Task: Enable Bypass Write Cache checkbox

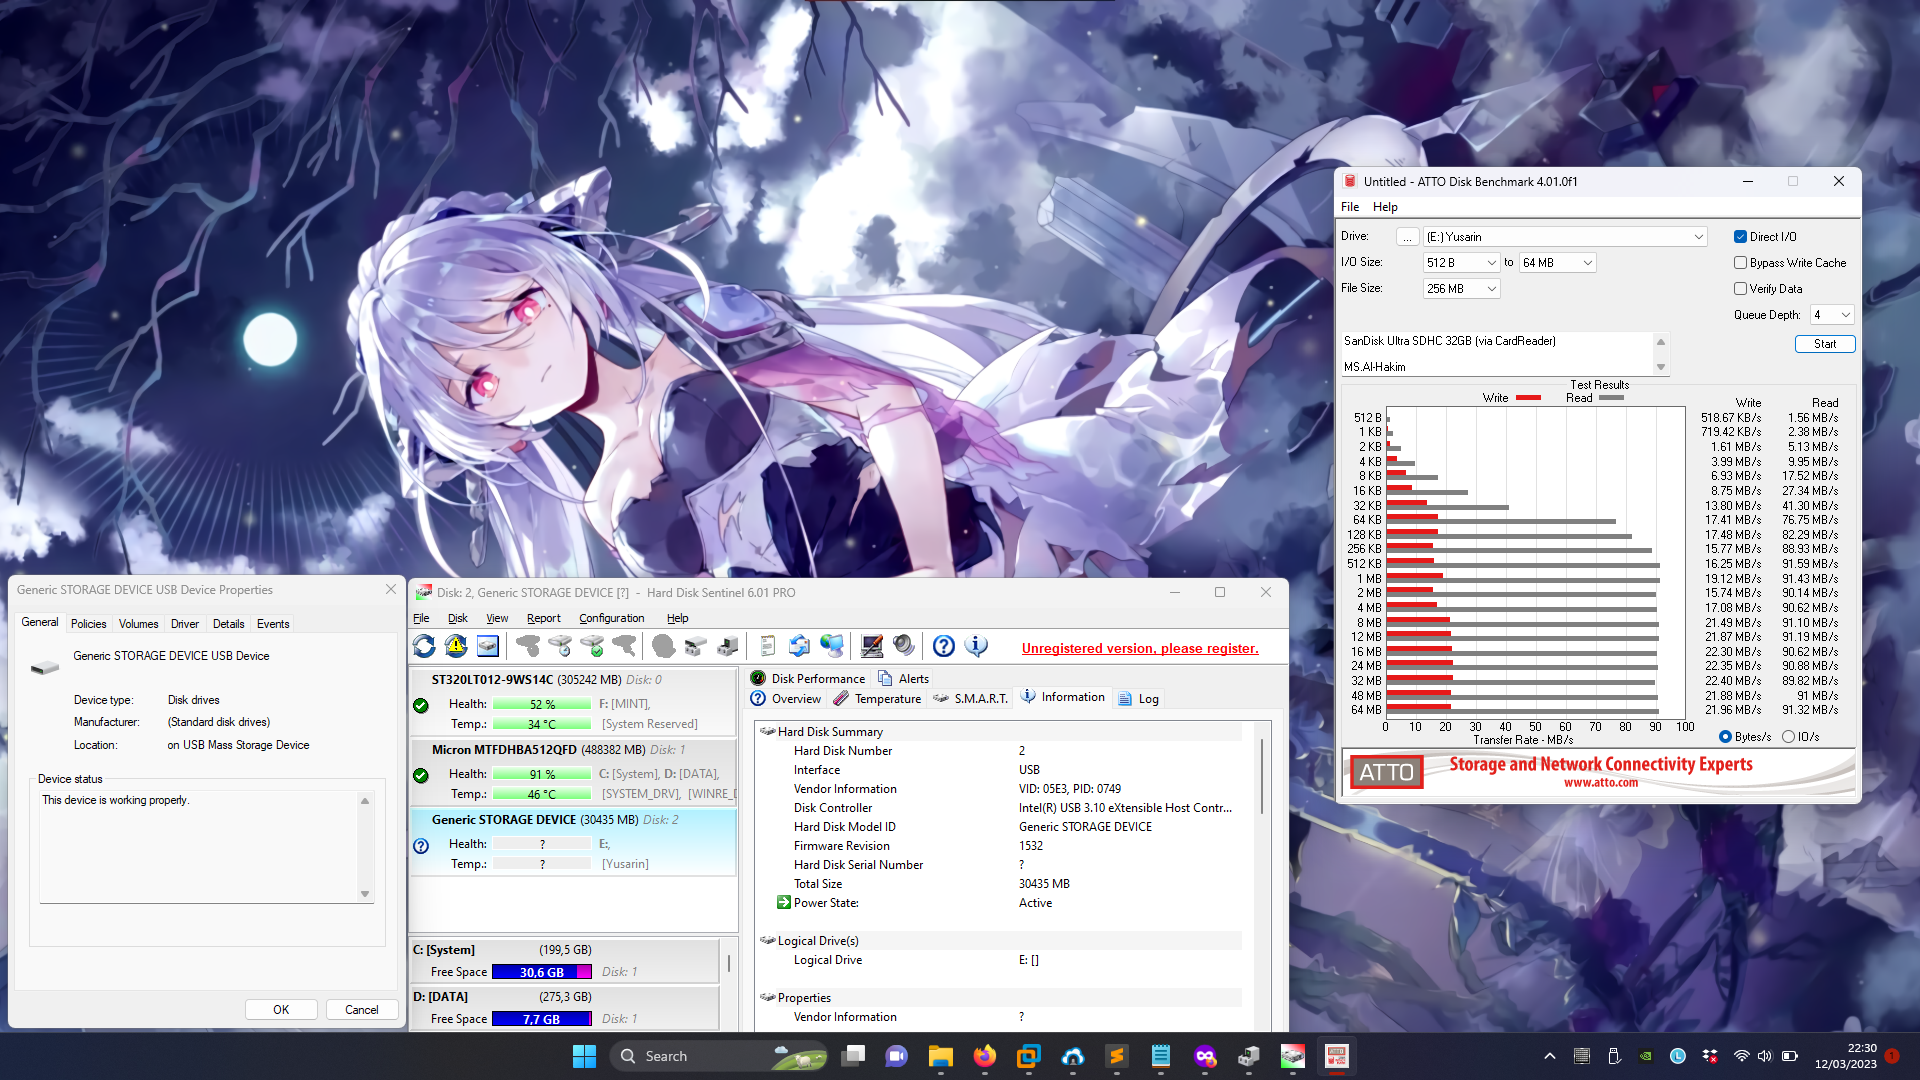Action: 1740,263
